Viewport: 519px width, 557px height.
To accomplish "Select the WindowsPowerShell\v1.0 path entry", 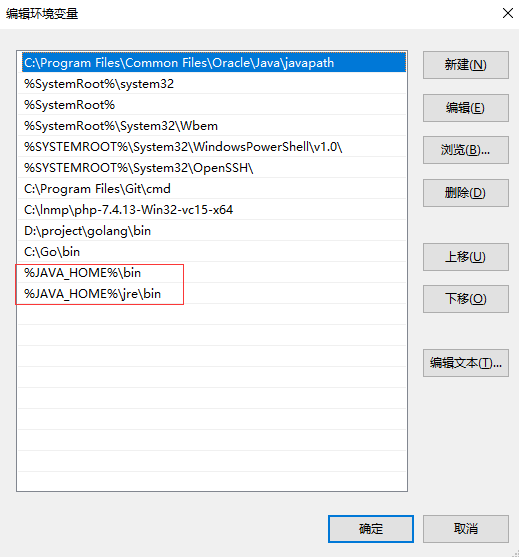I will [212, 147].
